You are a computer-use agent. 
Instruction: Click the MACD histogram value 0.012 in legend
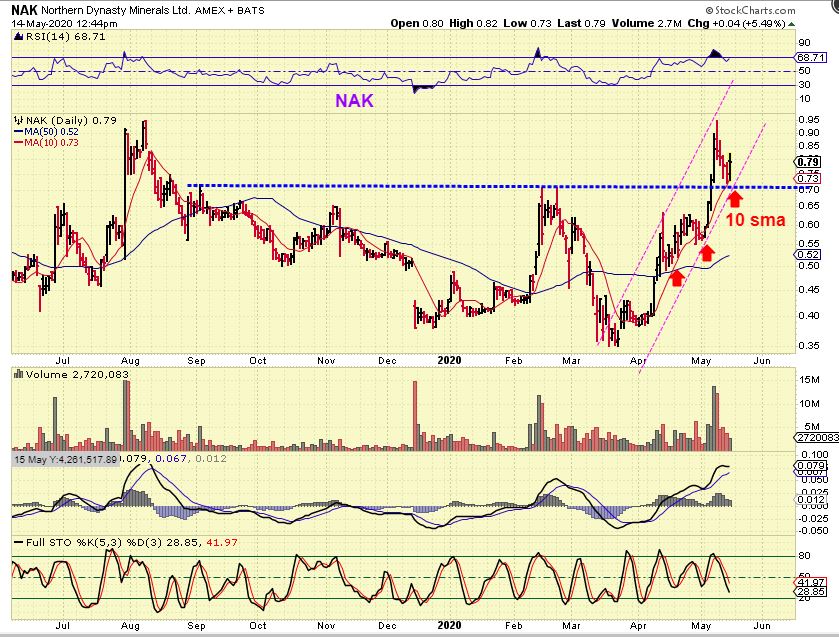[211, 459]
